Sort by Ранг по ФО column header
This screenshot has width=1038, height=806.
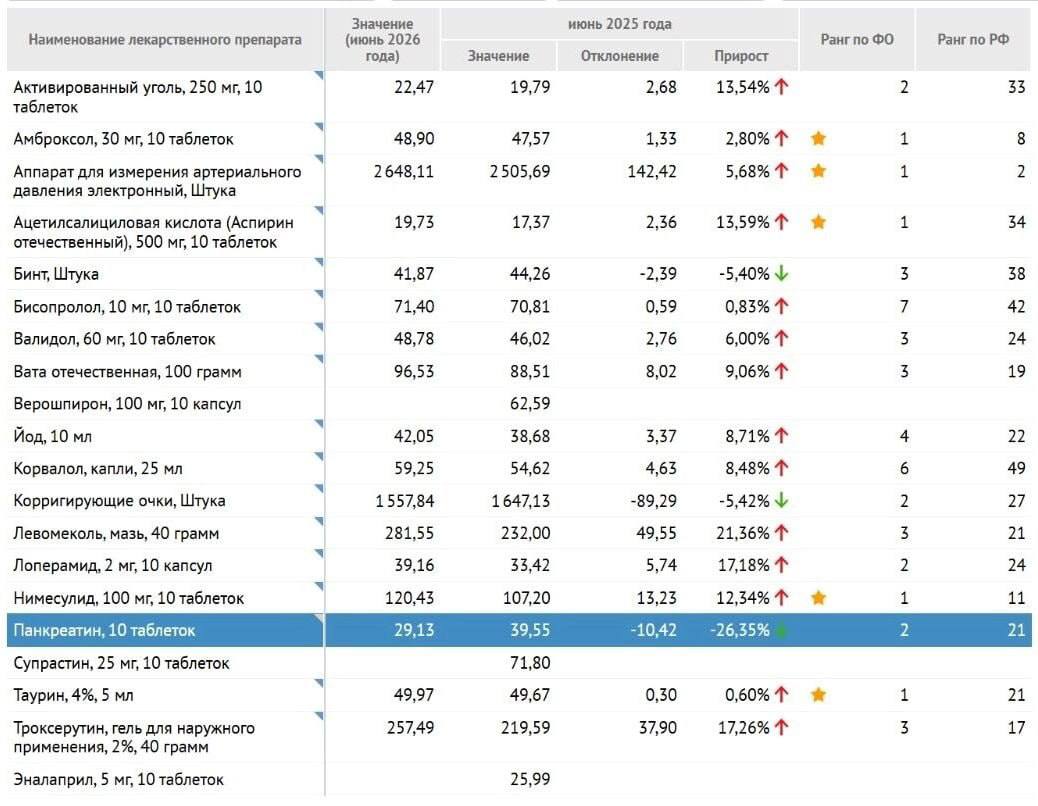pyautogui.click(x=857, y=40)
